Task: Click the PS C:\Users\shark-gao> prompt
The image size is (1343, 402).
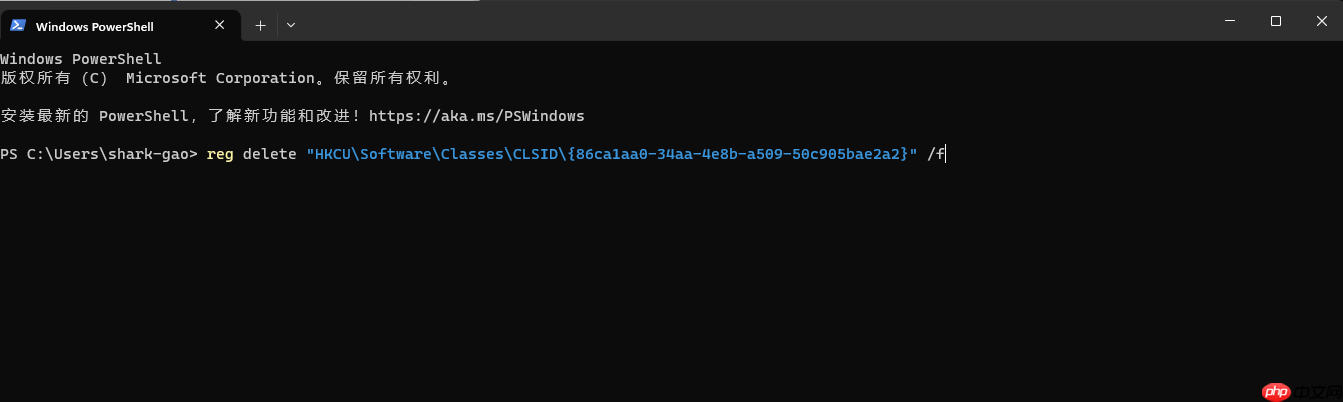Action: 100,154
